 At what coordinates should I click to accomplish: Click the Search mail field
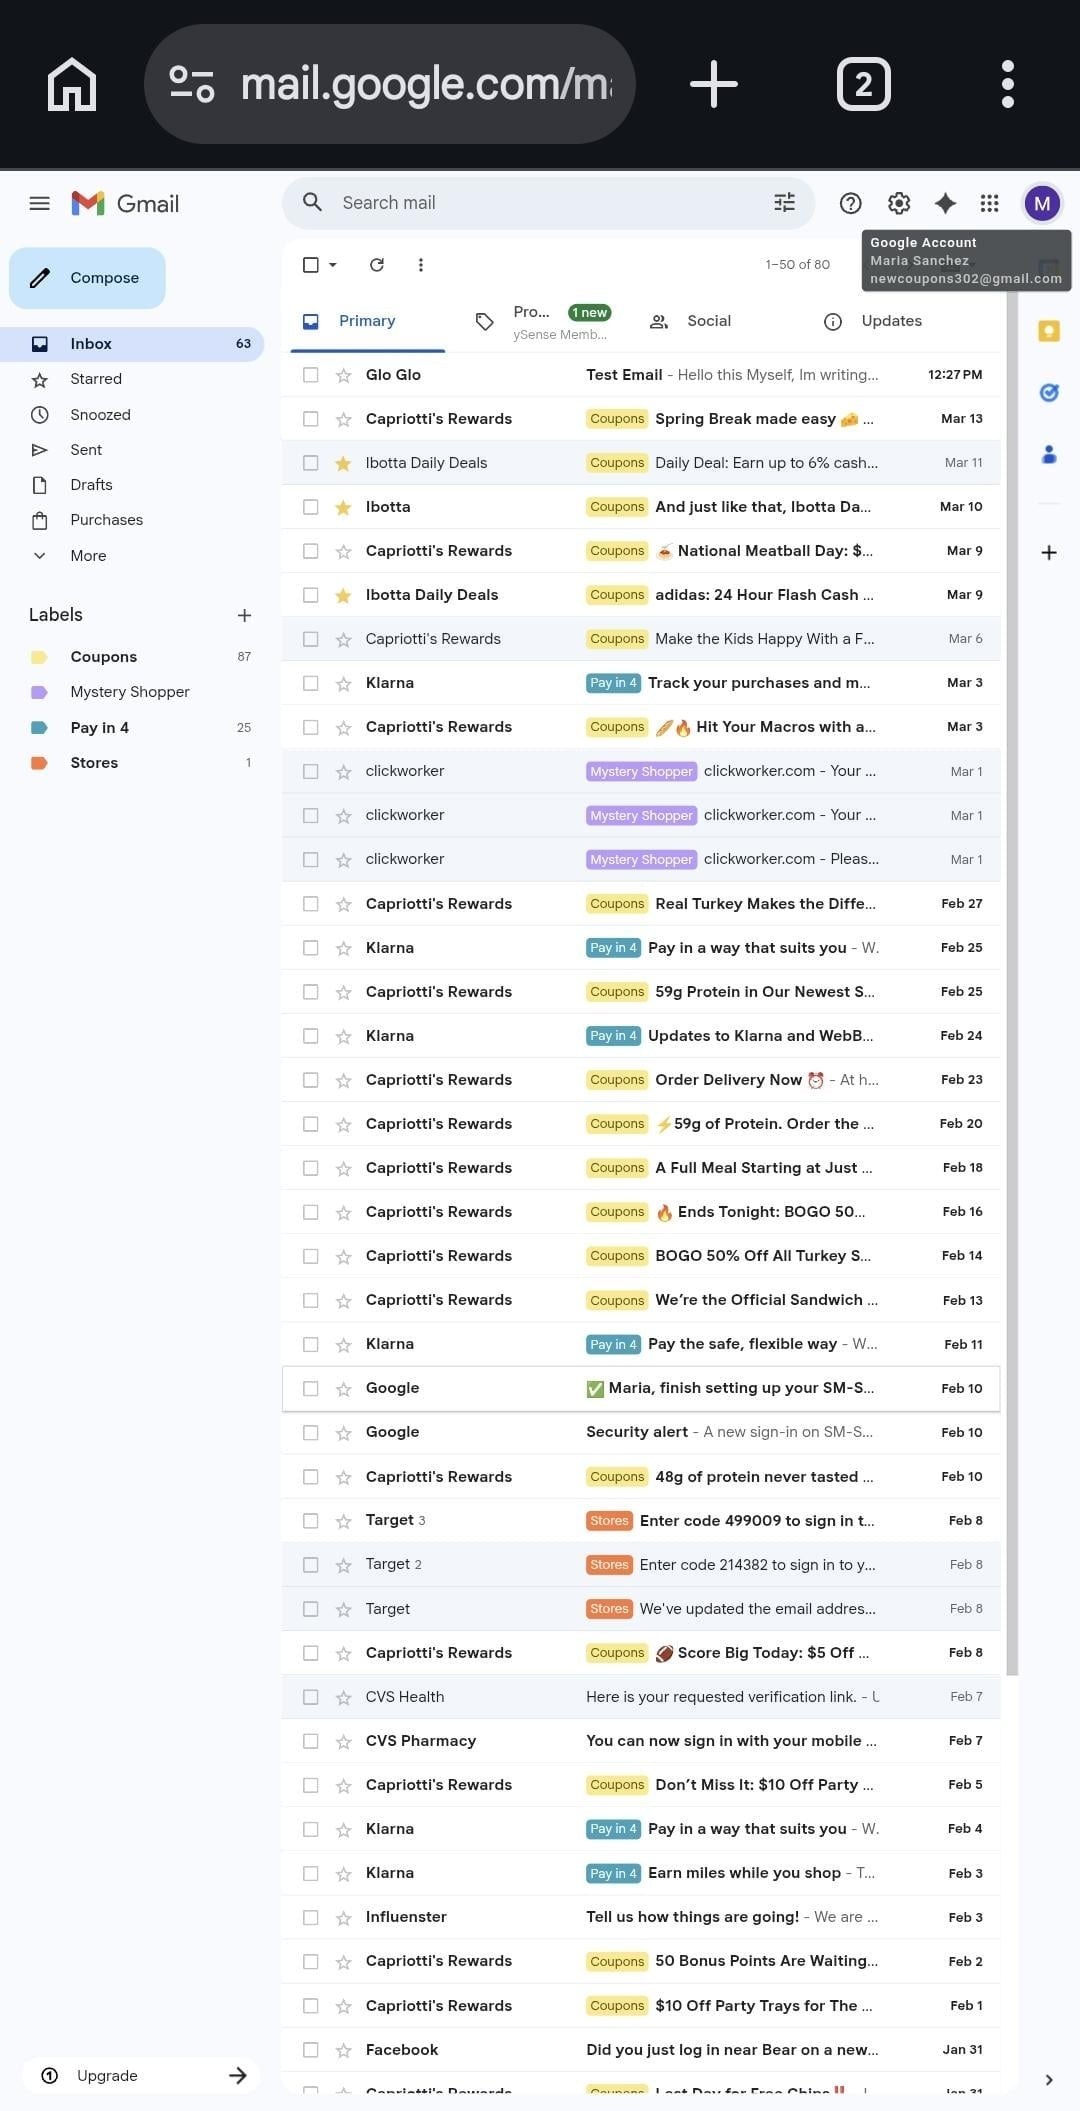pos(548,203)
